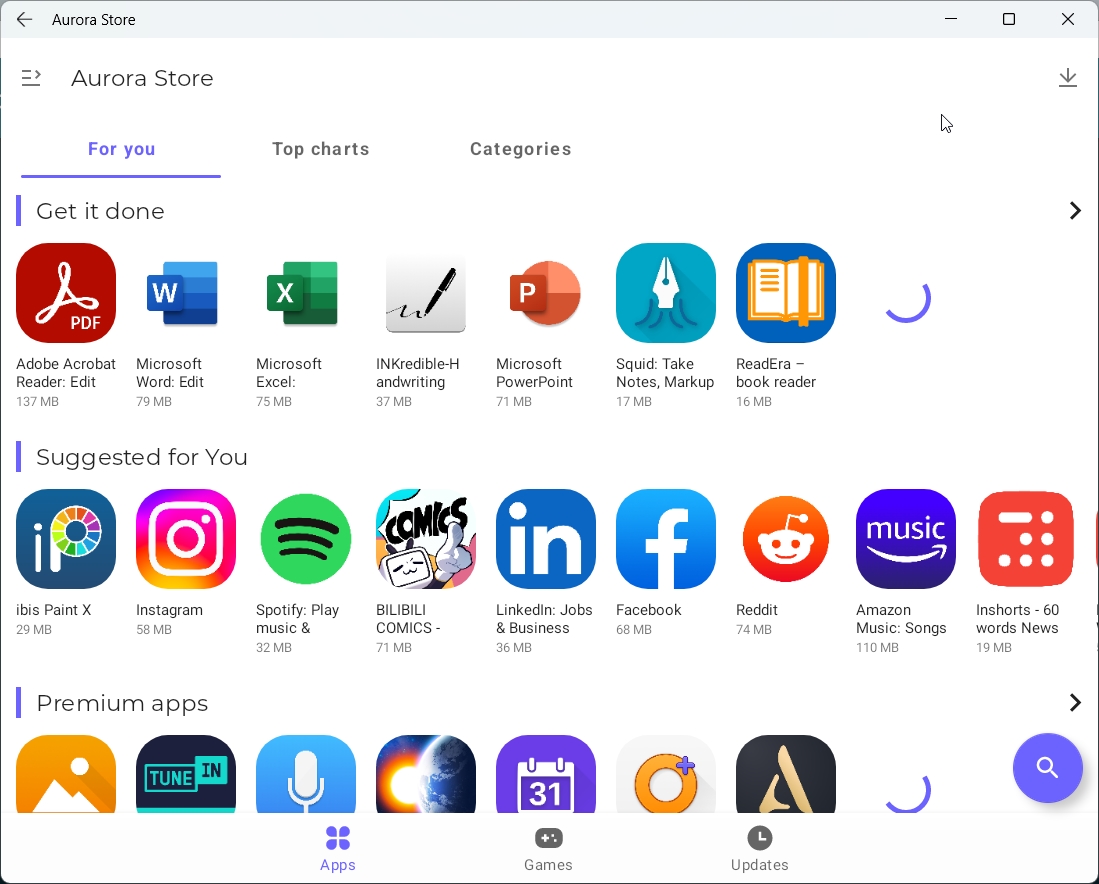Viewport: 1099px width, 884px height.
Task: Open the navigation drawer menu icon
Action: pyautogui.click(x=31, y=78)
